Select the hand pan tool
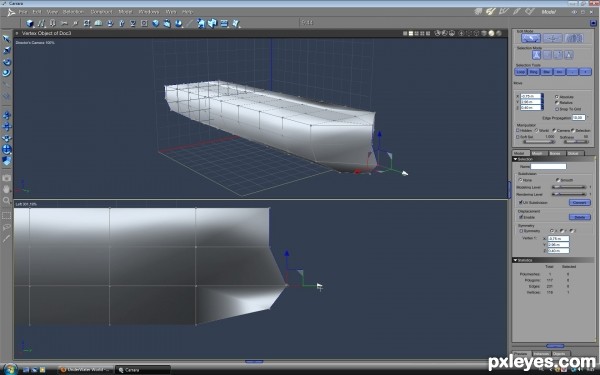This screenshot has height=375, width=600. [7, 189]
